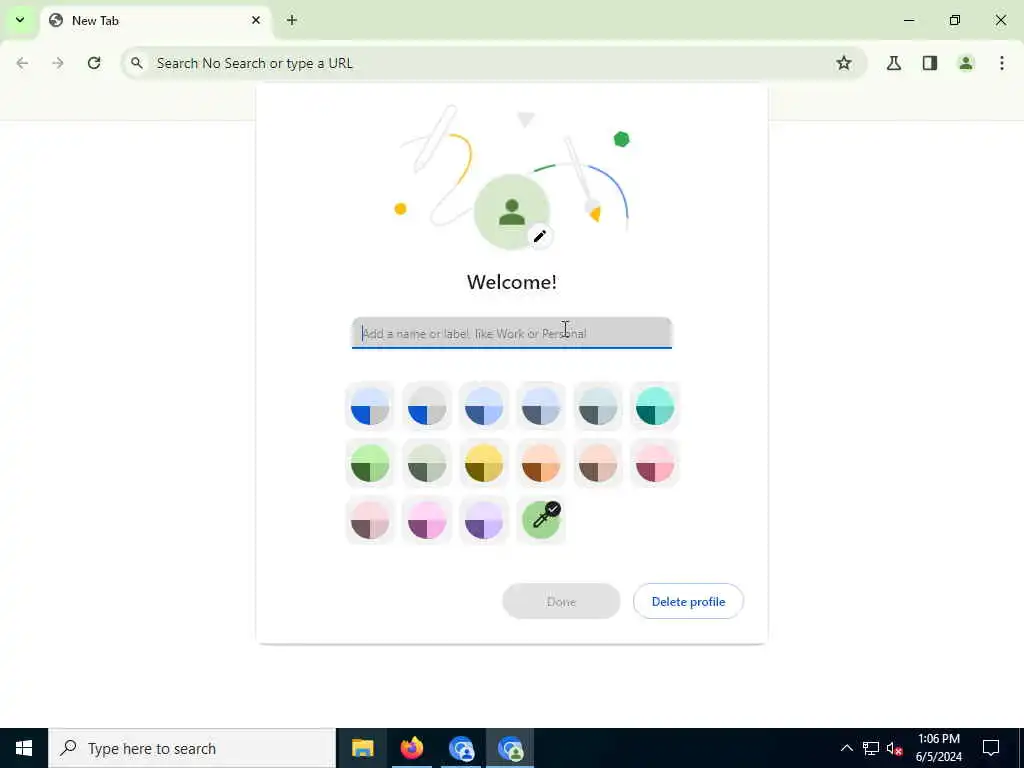This screenshot has width=1024, height=768.
Task: Open the Windows Start menu
Action: 24,748
